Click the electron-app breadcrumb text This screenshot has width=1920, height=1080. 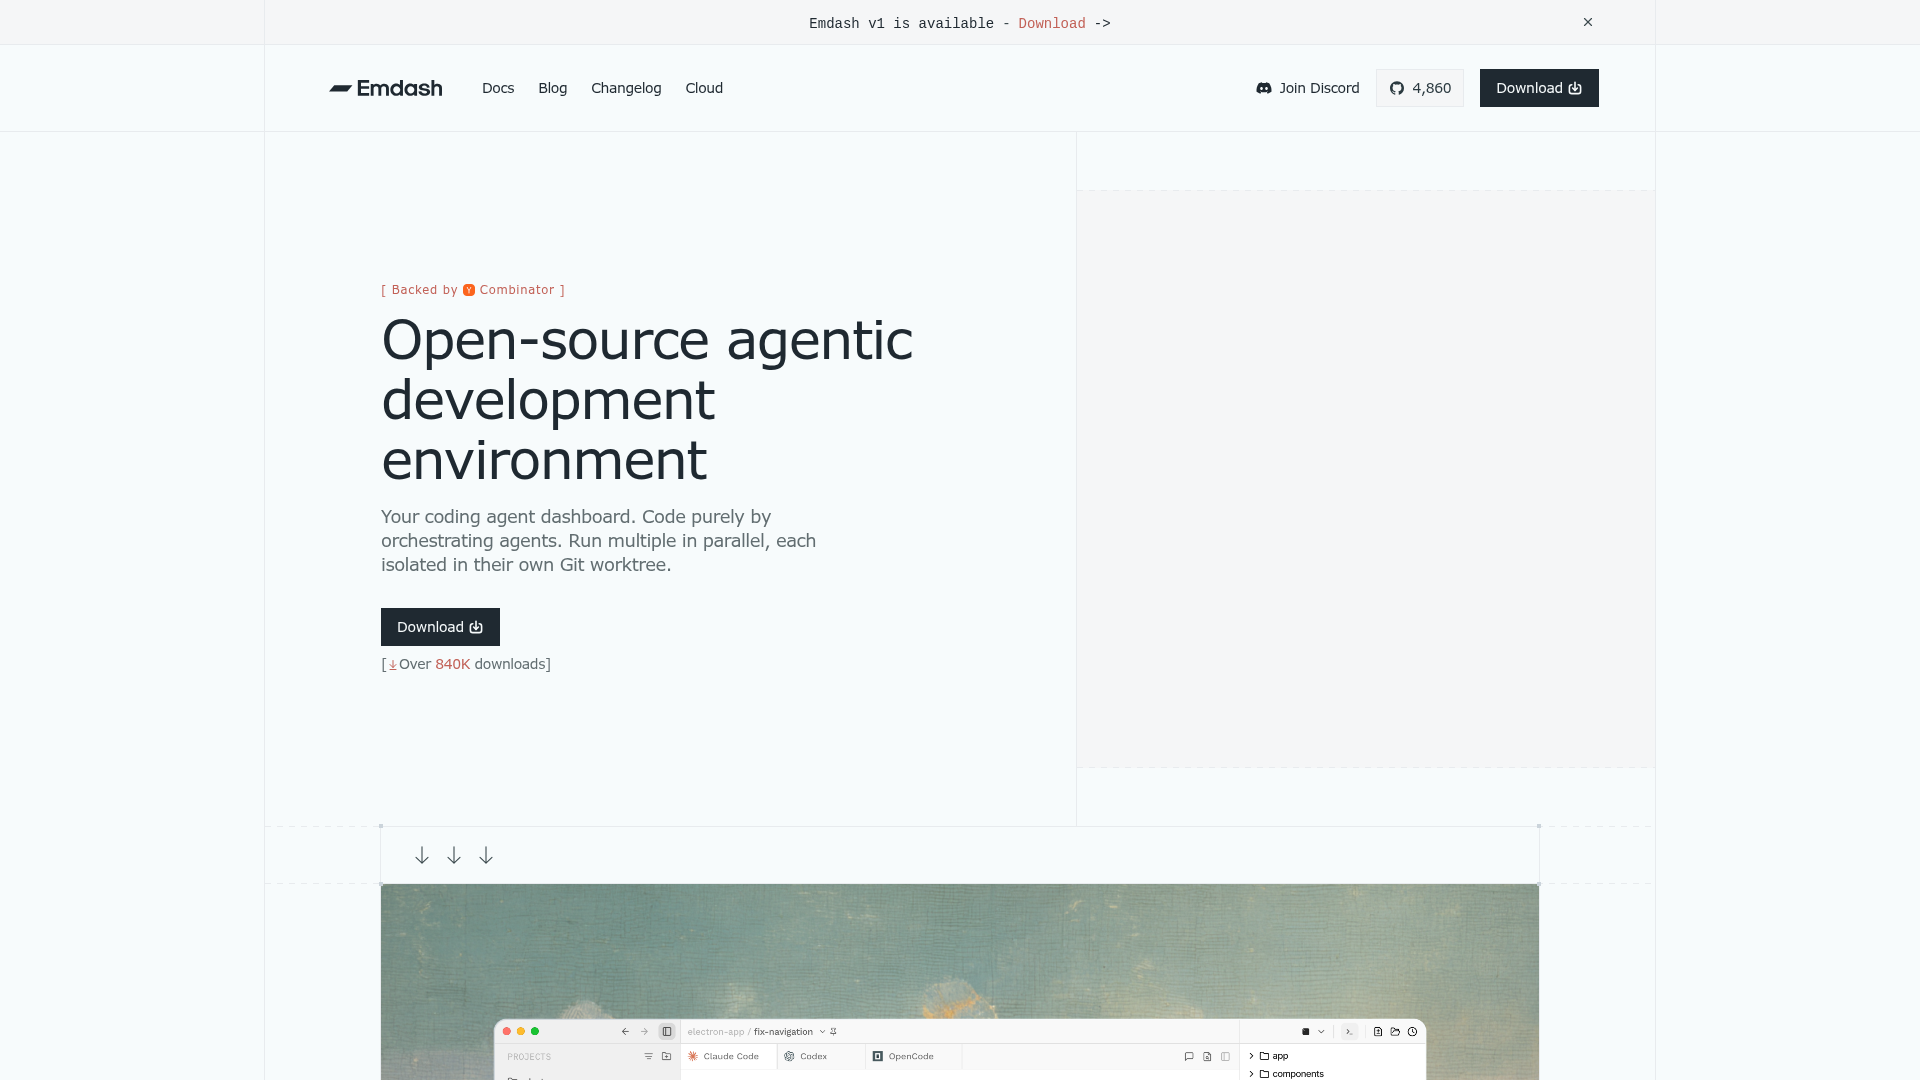(716, 1031)
